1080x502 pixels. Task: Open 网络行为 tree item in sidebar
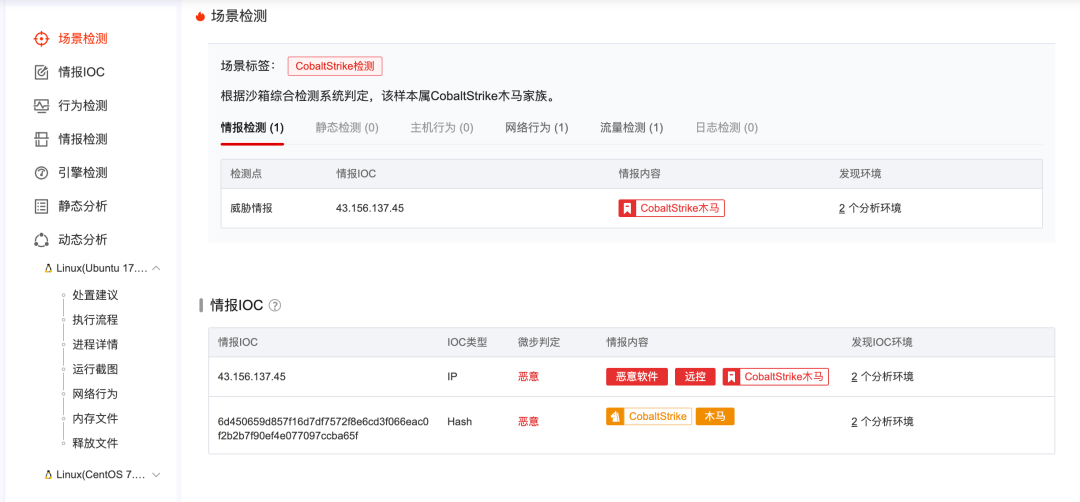(x=95, y=394)
